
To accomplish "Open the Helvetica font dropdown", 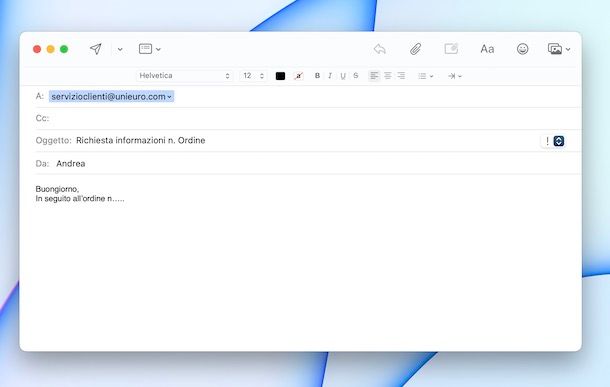I will 184,75.
